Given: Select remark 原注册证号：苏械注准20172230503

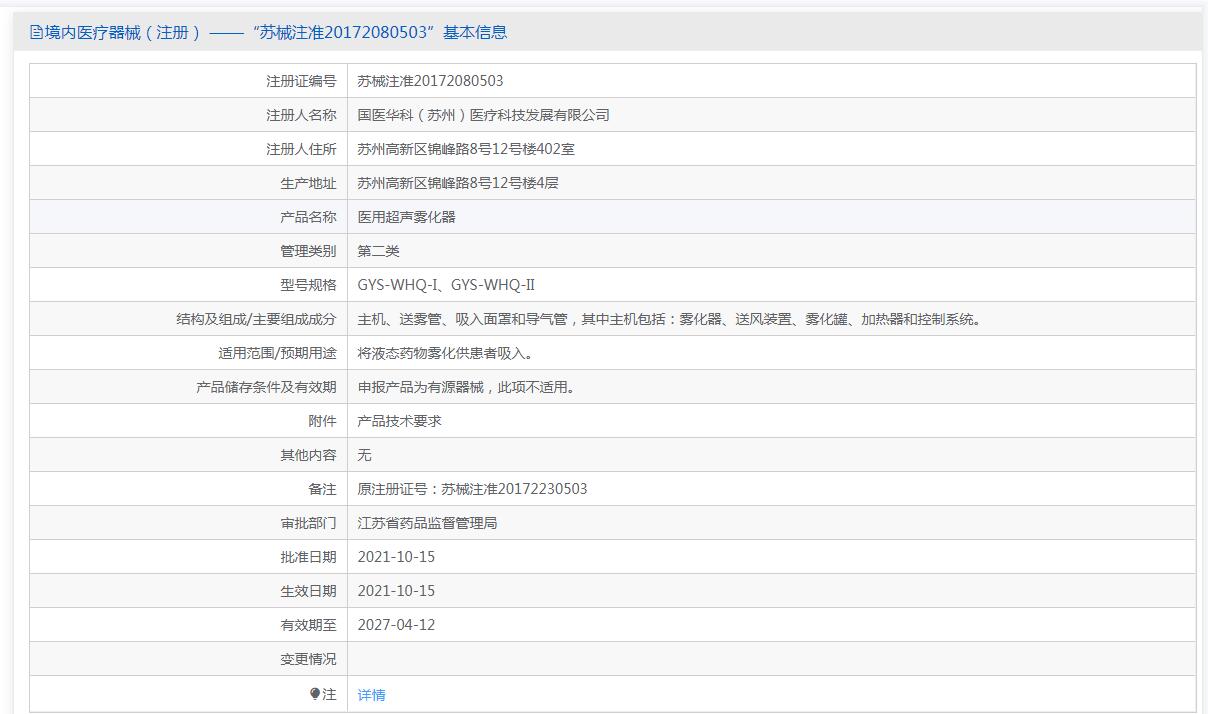Looking at the screenshot, I should 473,489.
